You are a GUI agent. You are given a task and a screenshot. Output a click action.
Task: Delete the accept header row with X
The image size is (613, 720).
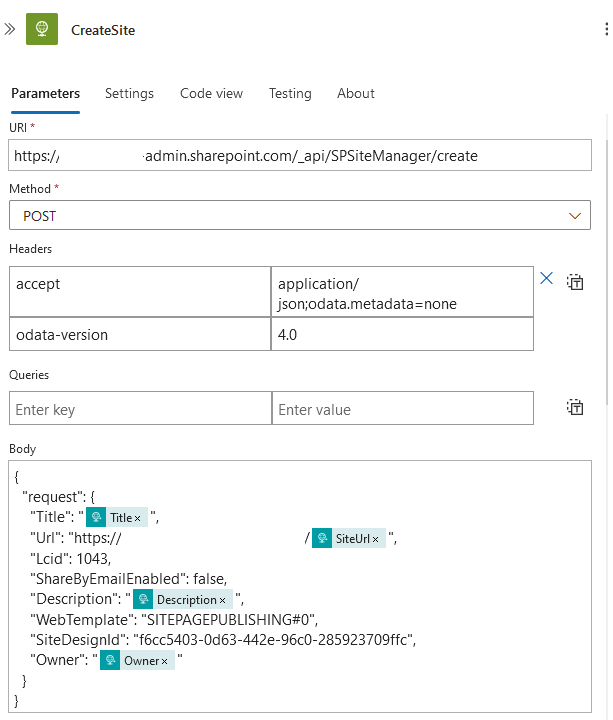click(x=546, y=278)
